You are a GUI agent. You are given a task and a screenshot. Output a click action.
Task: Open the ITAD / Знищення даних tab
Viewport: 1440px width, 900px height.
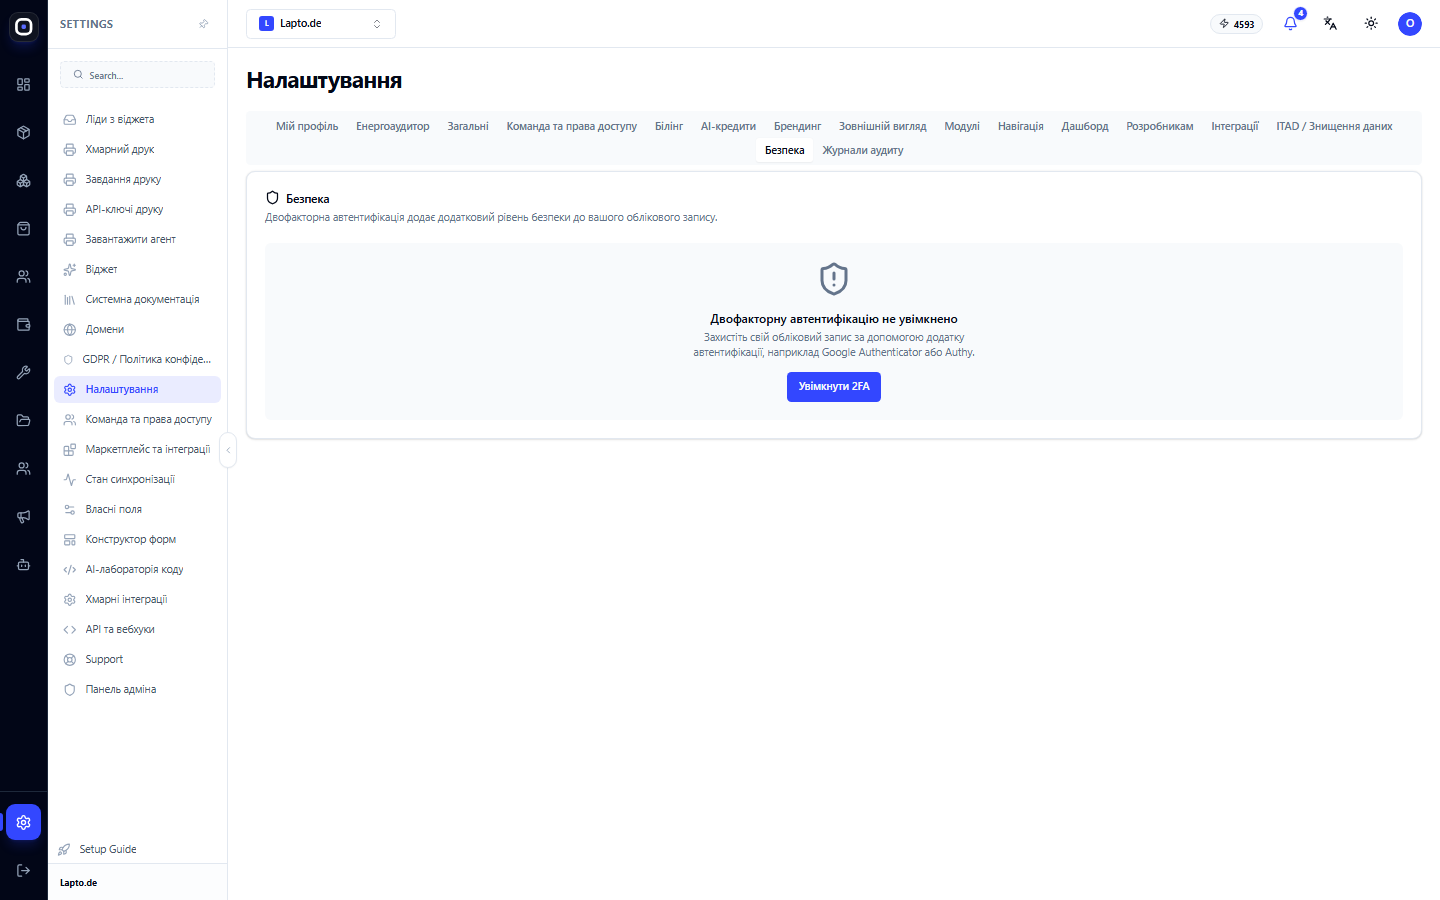coord(1334,126)
